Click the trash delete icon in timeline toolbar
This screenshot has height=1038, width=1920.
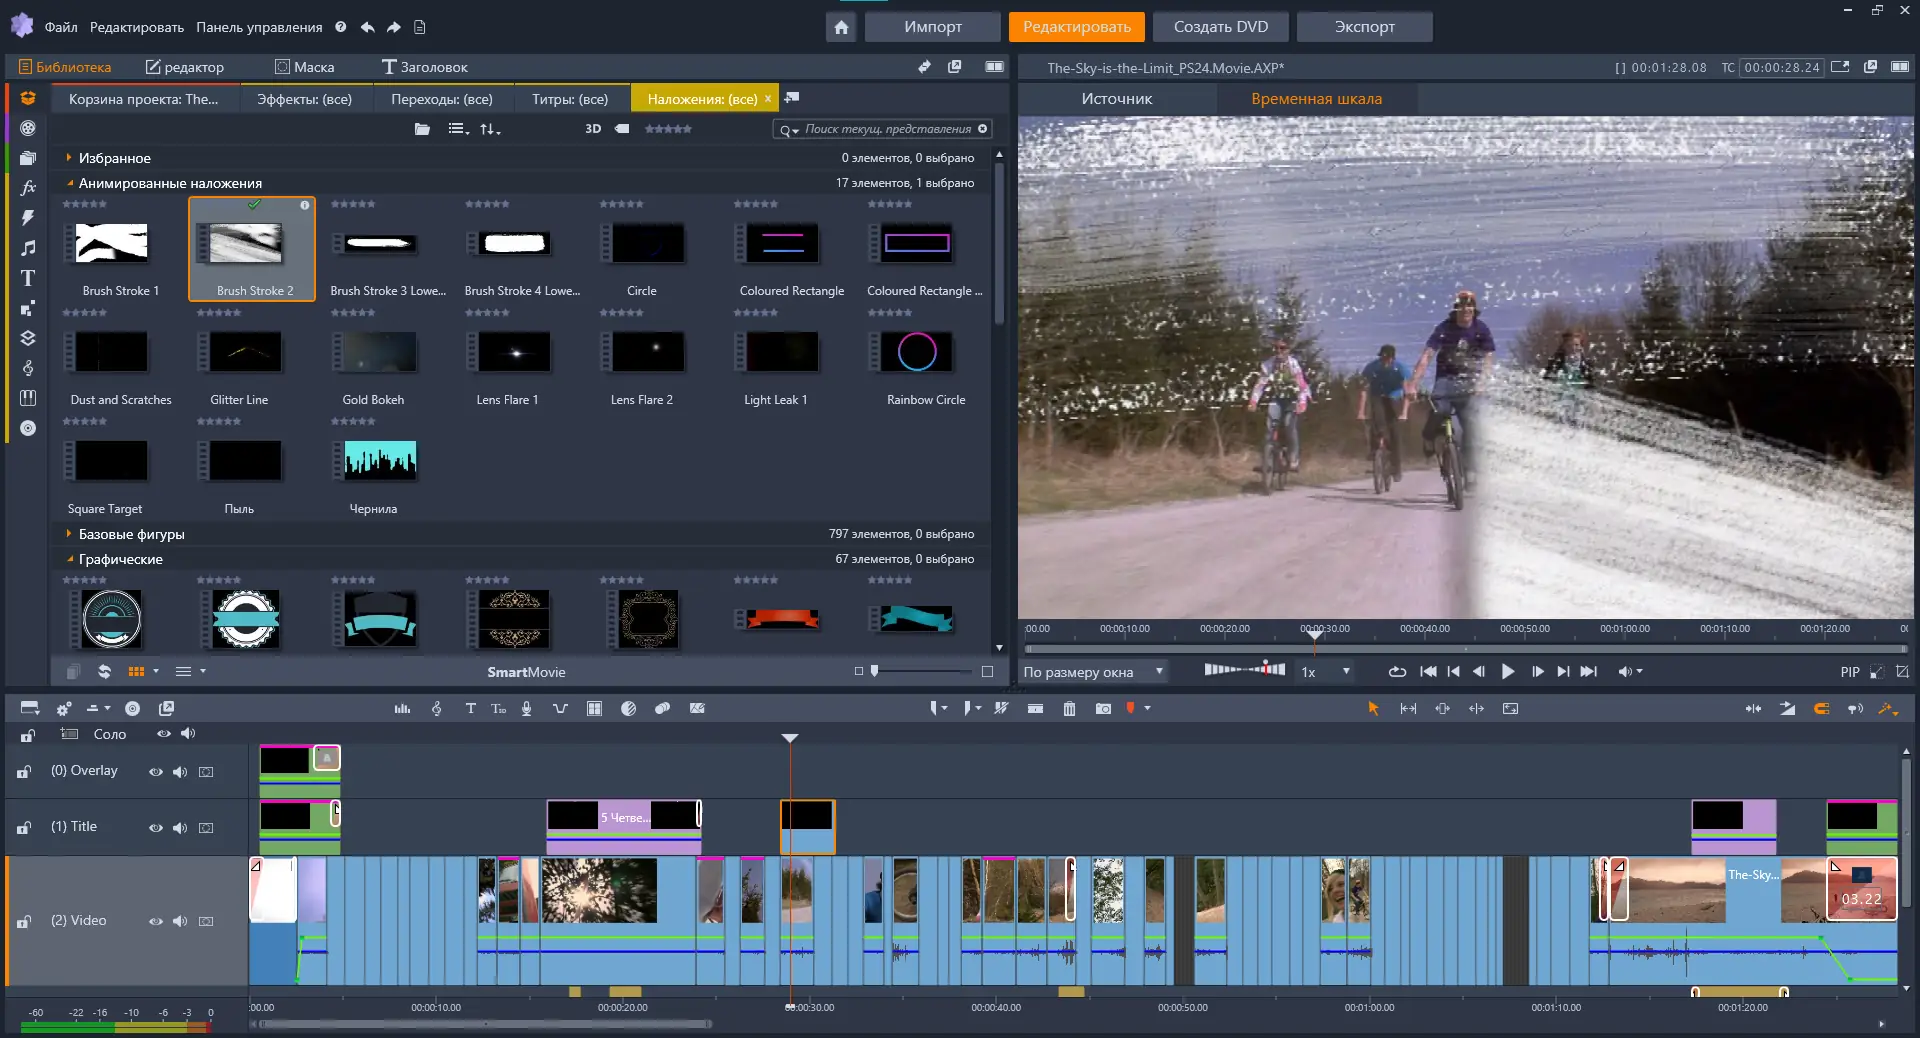coord(1069,708)
